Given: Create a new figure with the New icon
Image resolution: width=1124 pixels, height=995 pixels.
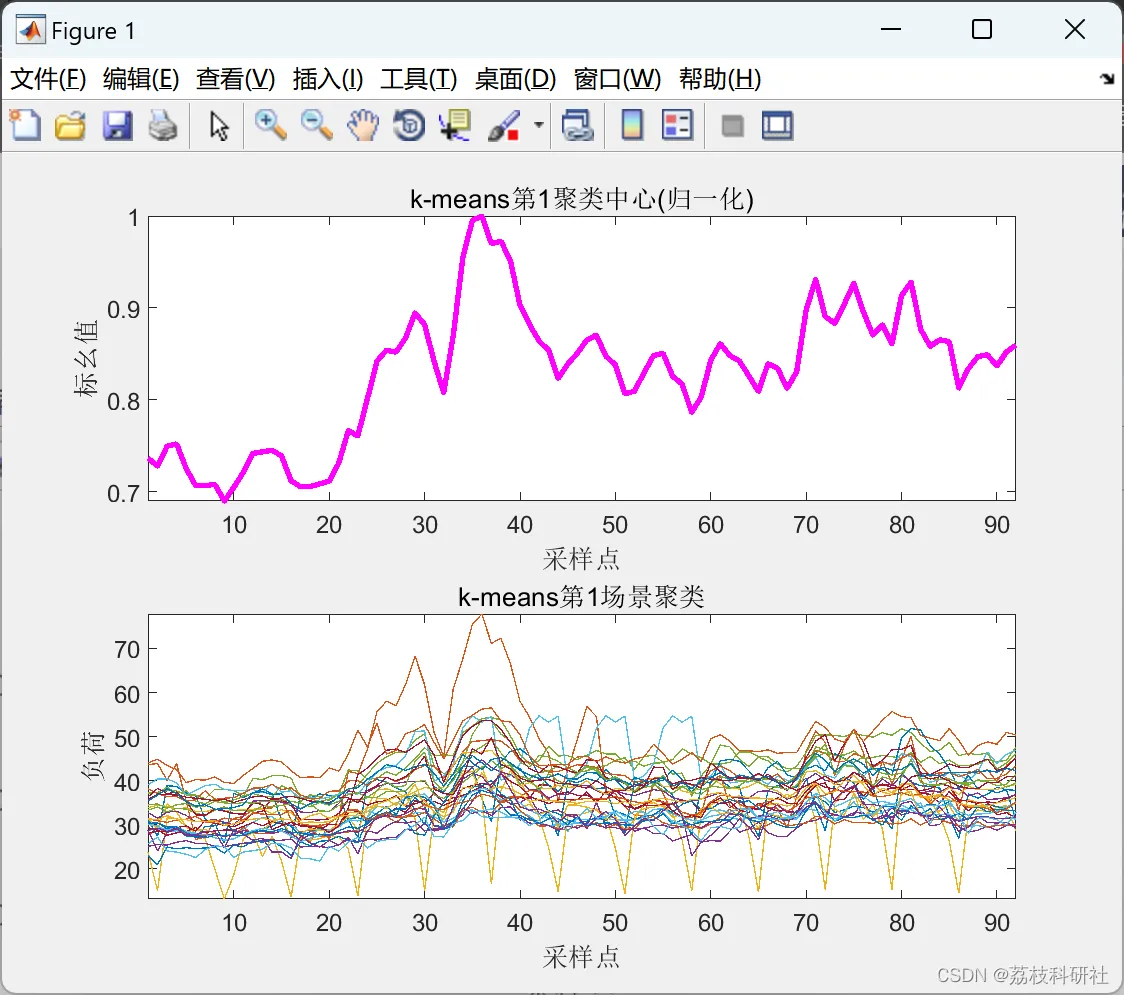Looking at the screenshot, I should point(25,125).
